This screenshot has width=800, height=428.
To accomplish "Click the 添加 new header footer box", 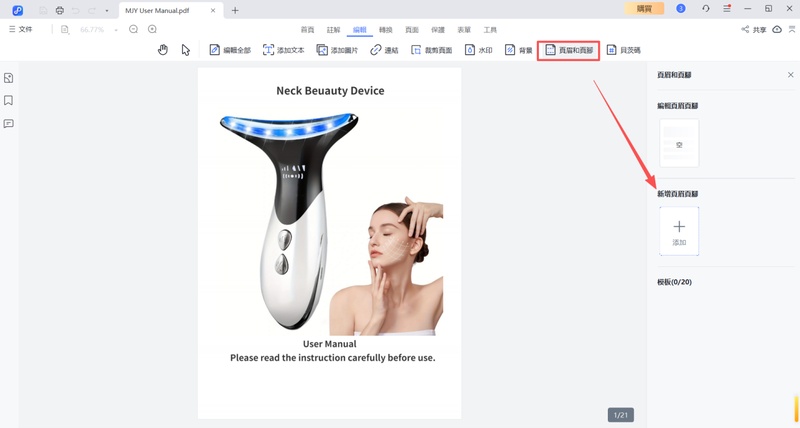I will pos(679,231).
